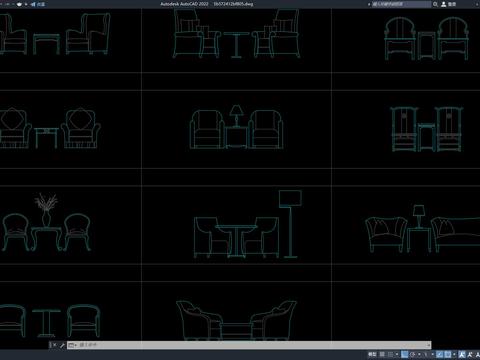480x360 pixels.
Task: Click the help search text box in title bar
Action: (x=402, y=4)
